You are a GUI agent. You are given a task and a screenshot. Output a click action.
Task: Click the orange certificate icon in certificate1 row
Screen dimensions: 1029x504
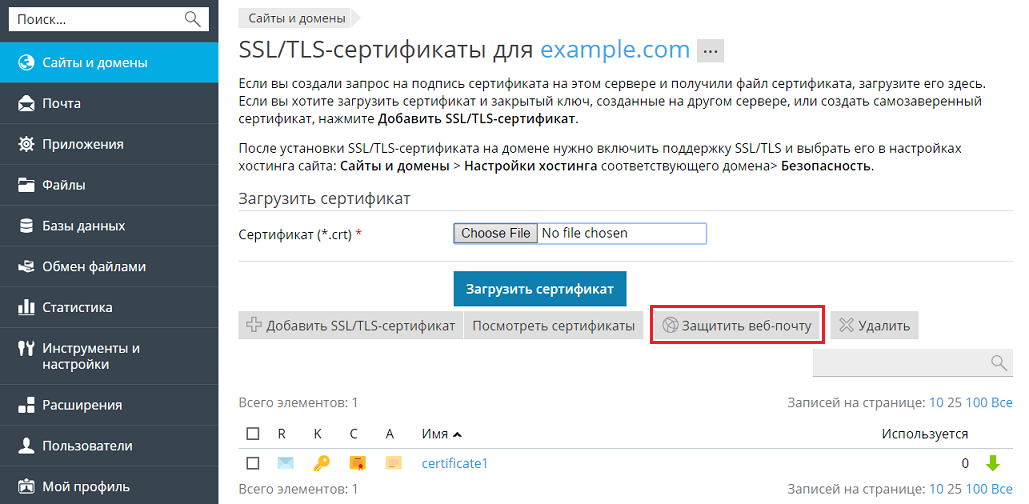click(x=357, y=463)
